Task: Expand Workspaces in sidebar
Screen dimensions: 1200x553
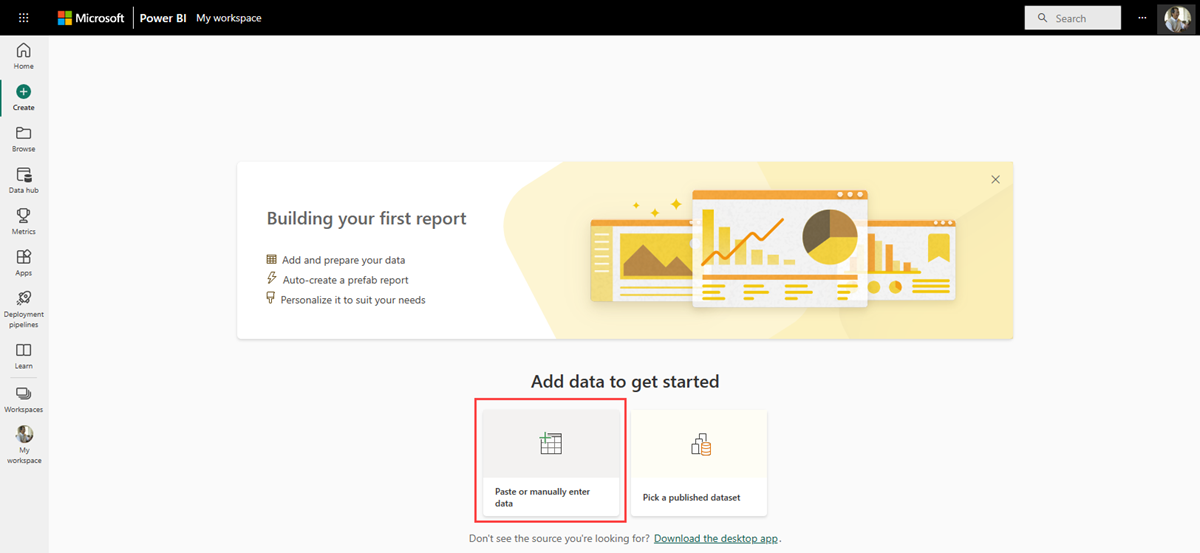Action: (x=24, y=399)
